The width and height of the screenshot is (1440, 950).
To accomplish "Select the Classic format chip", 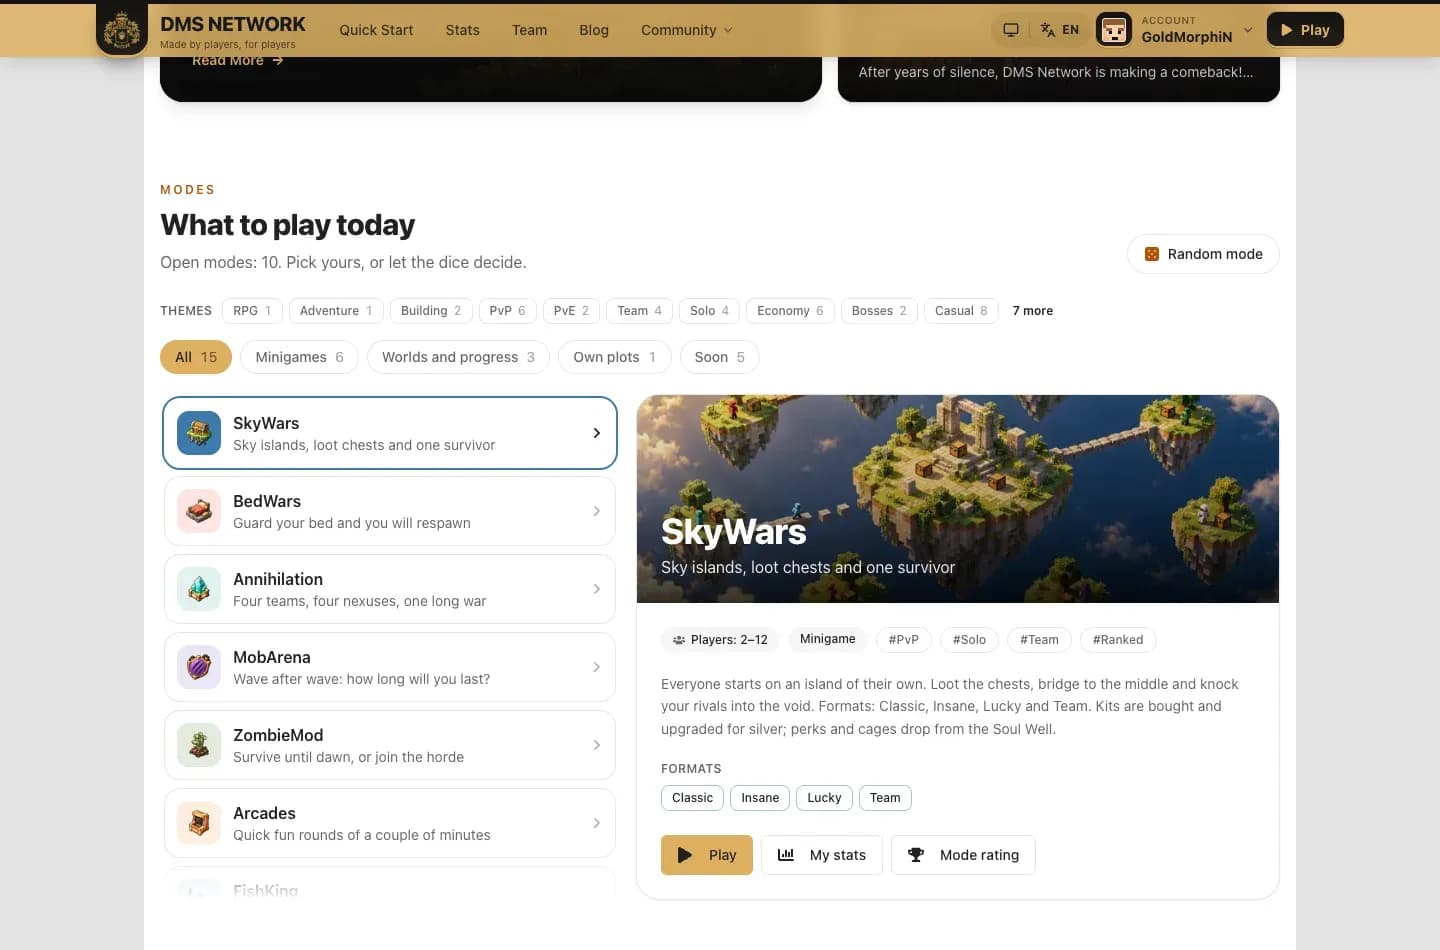I will [x=692, y=798].
